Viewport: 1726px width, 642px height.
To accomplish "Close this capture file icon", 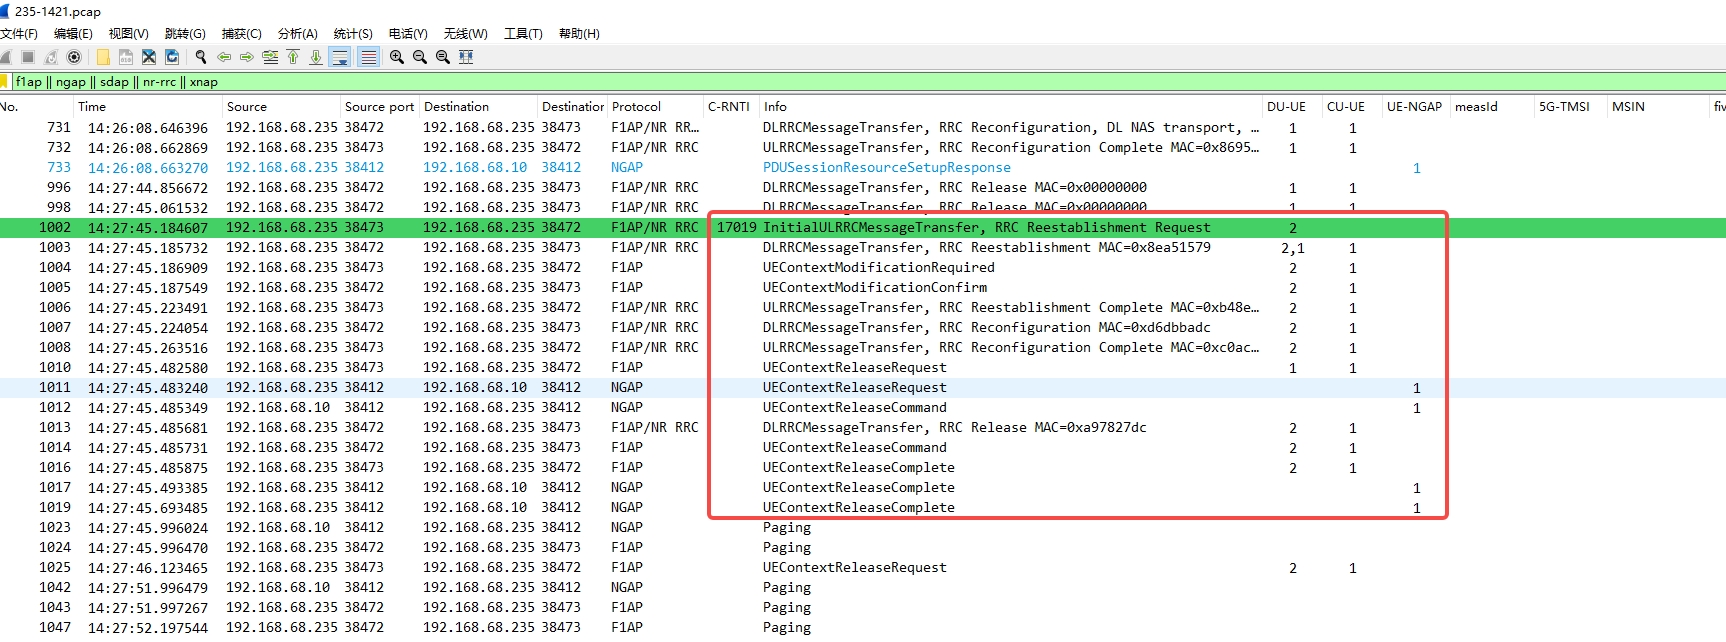I will coord(149,57).
